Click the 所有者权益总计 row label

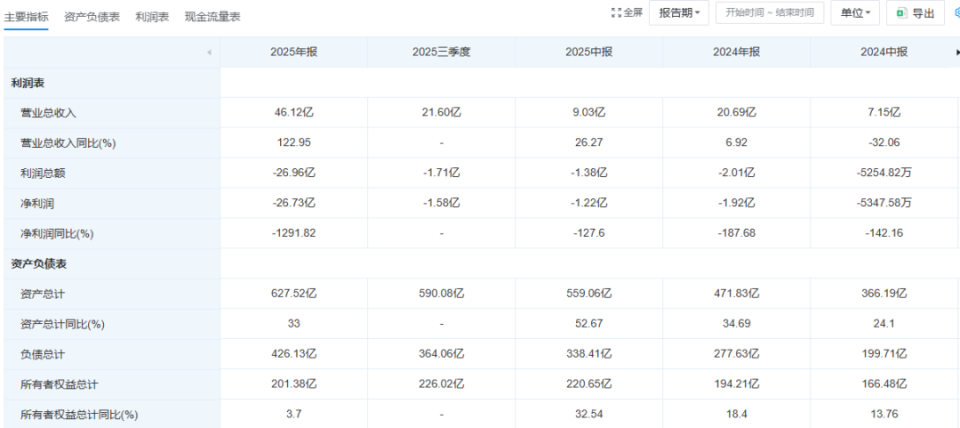click(x=59, y=385)
